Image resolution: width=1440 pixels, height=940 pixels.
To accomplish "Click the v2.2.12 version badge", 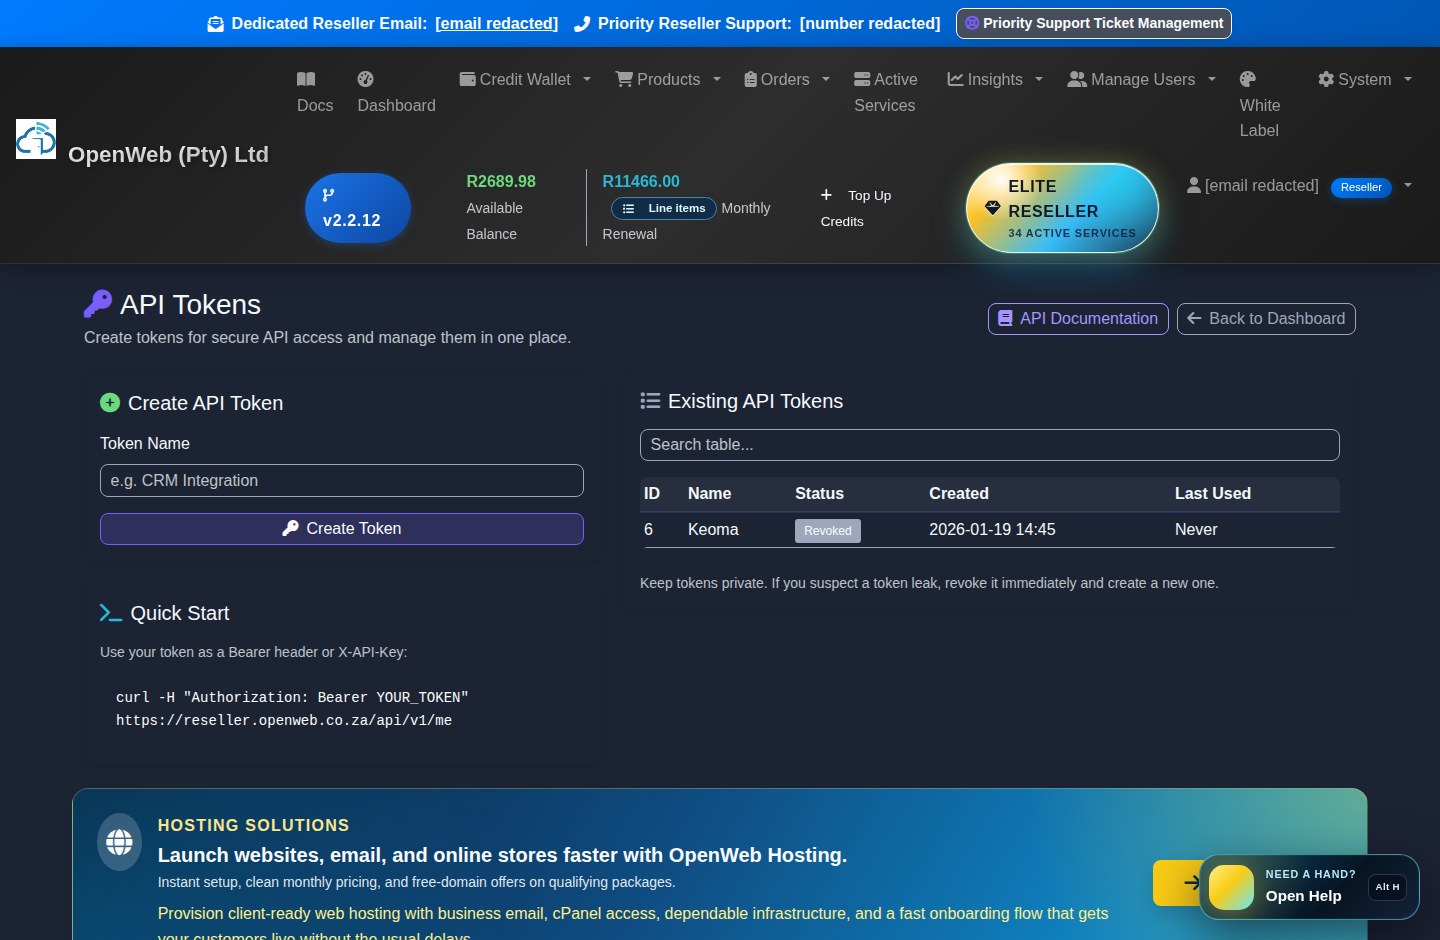I will click(x=358, y=208).
